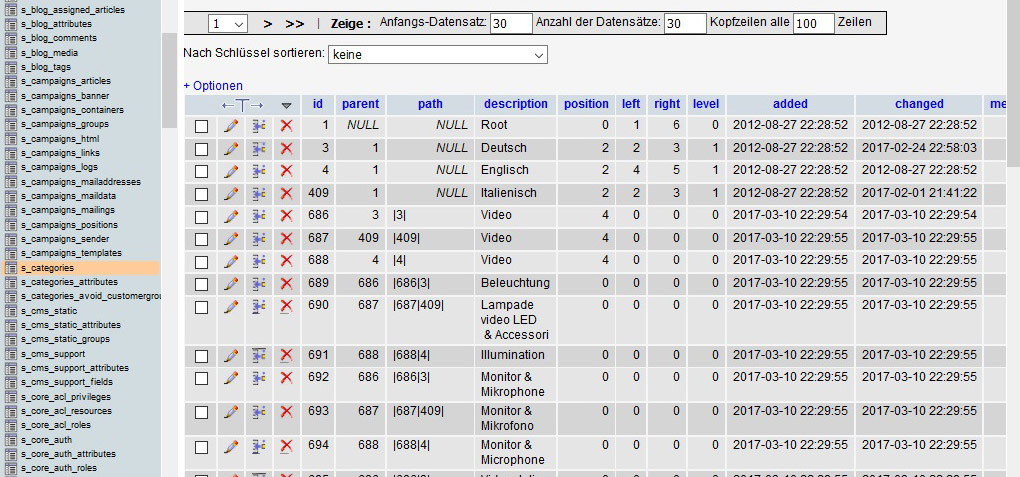Expand the + Optionen section
This screenshot has height=477, width=1020.
pos(213,86)
